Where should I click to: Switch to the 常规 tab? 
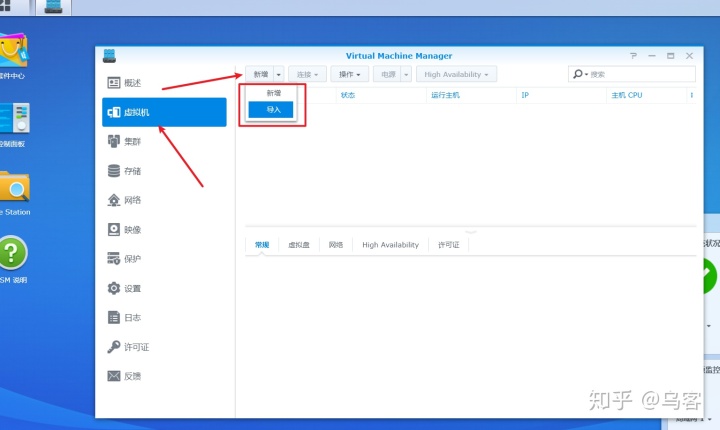coord(262,245)
